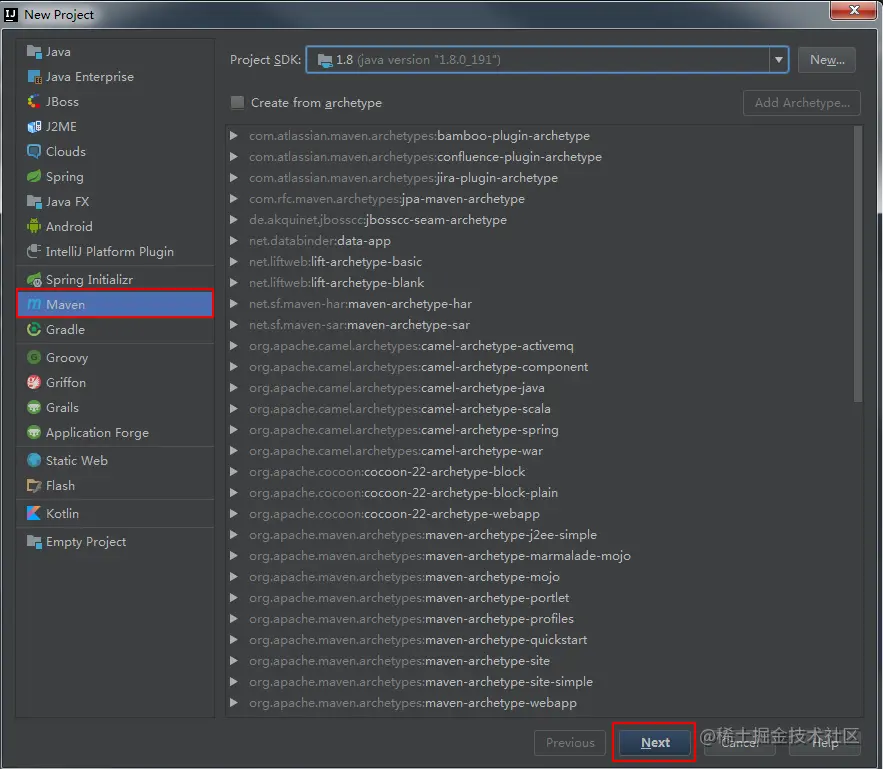The width and height of the screenshot is (883, 769).
Task: Expand the camel-archetype-spring node
Action: click(234, 430)
